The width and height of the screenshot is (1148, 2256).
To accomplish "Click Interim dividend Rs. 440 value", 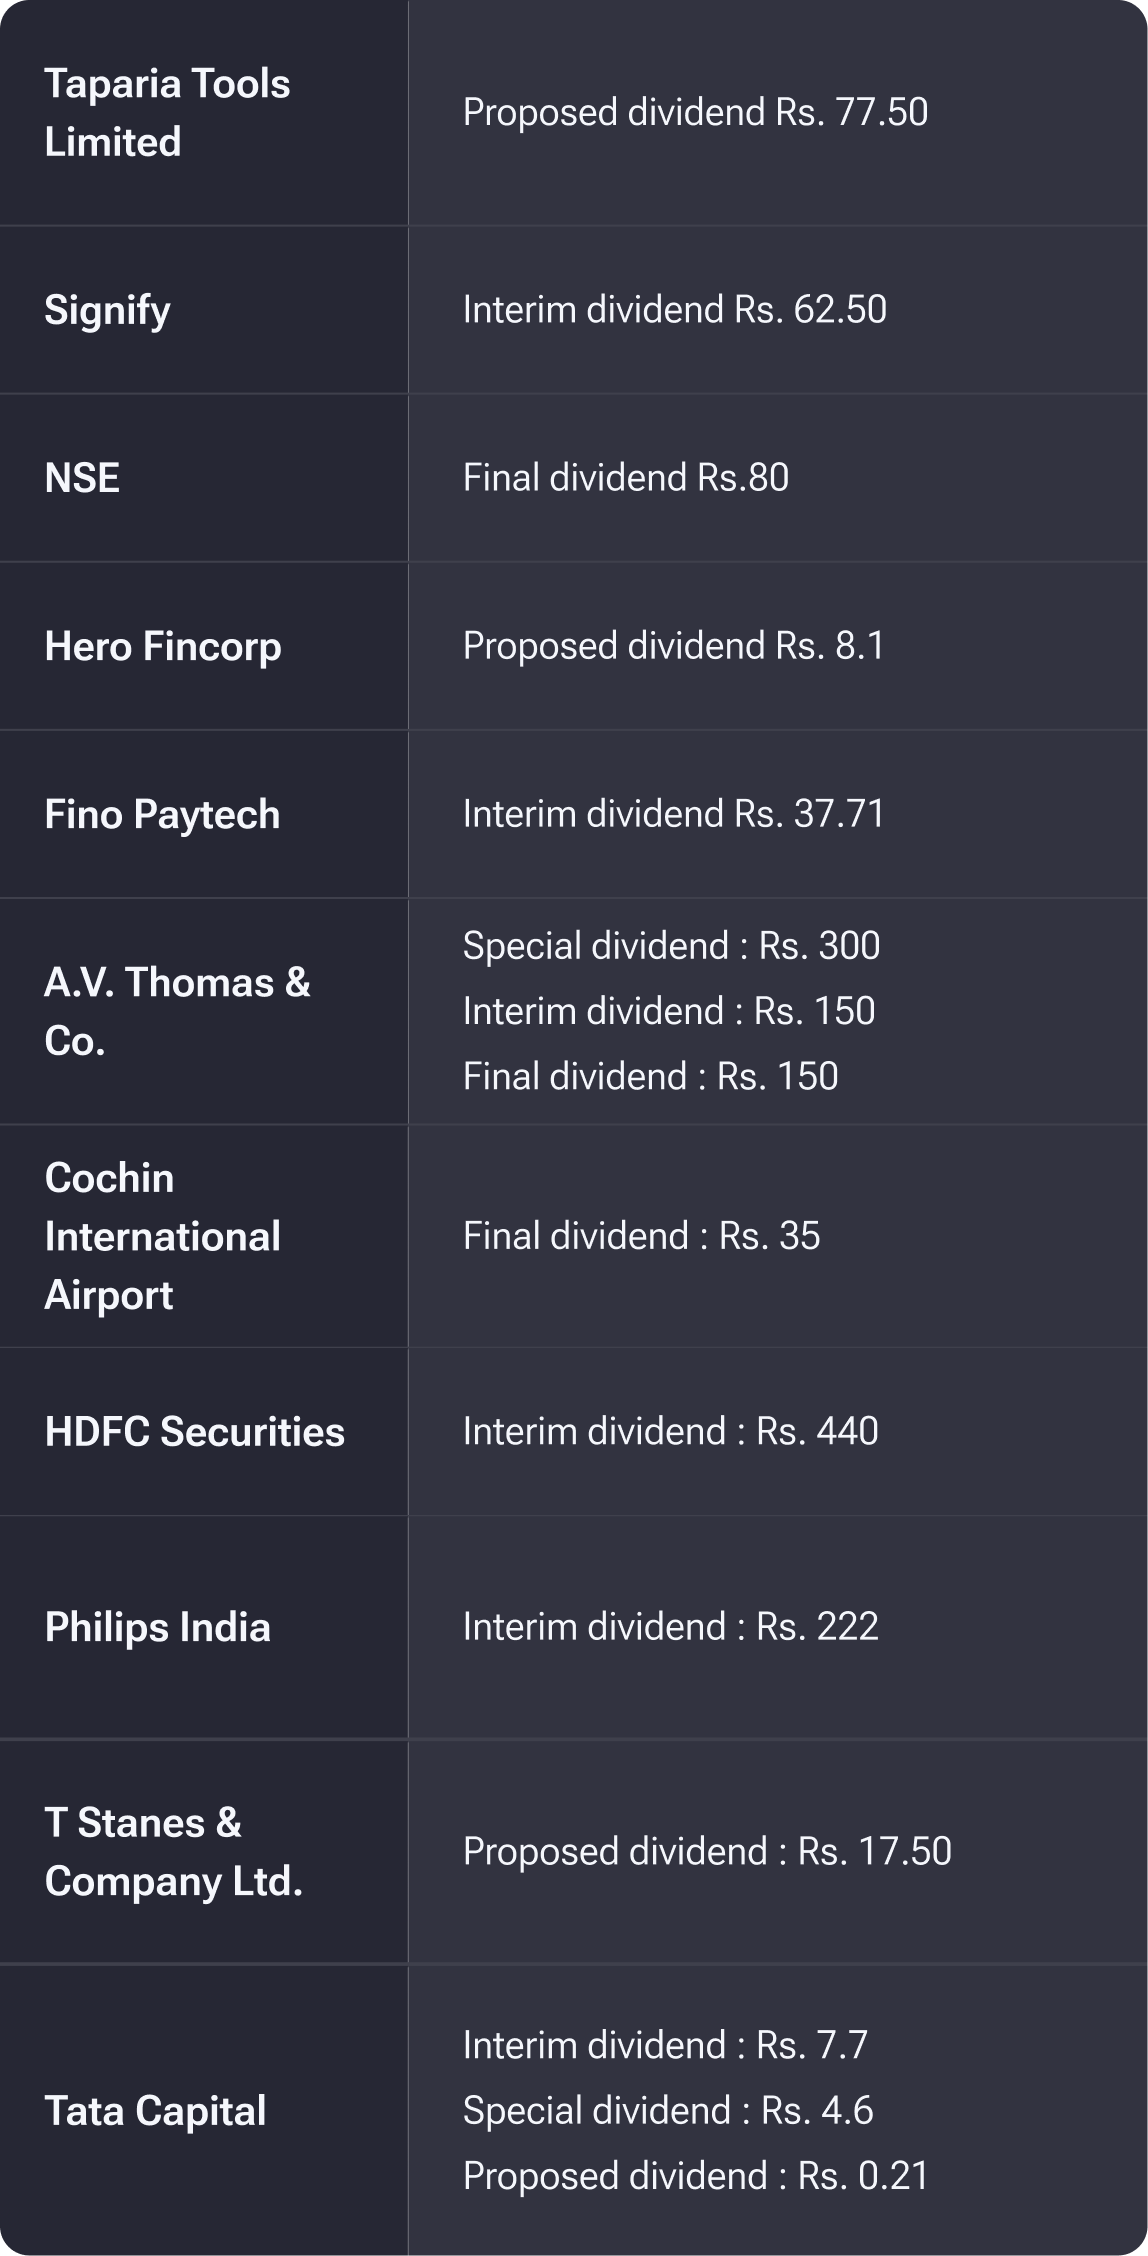I will pos(670,1431).
